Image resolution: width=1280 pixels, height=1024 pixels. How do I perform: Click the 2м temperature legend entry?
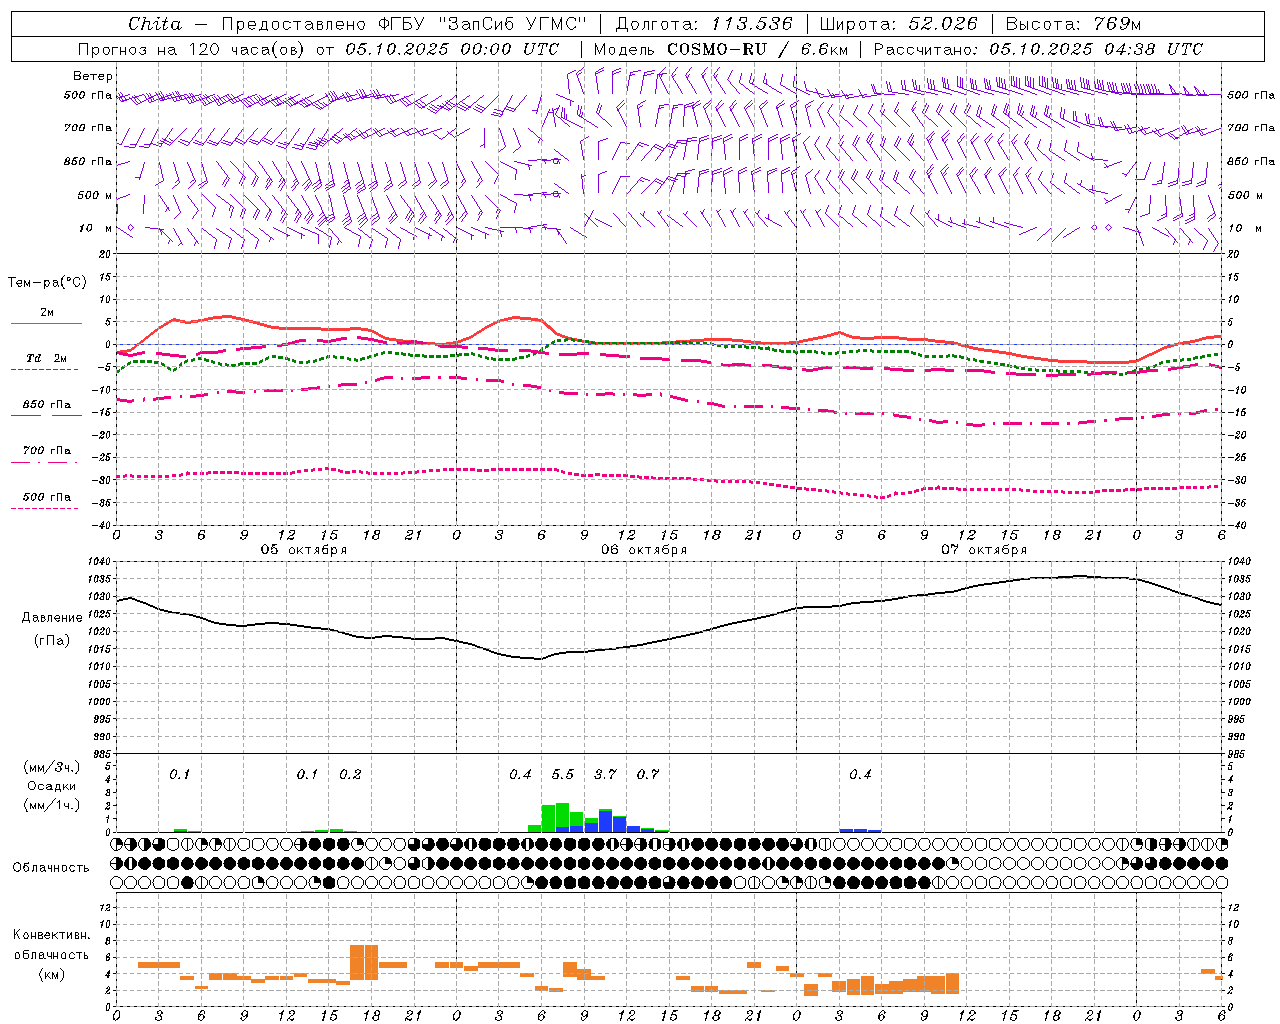(x=47, y=312)
